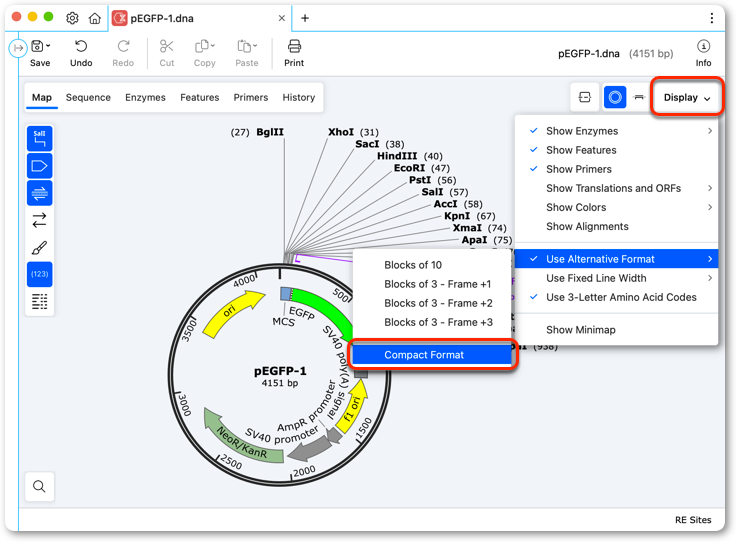Switch to the Enzymes tab
This screenshot has height=542, width=736.
point(146,98)
